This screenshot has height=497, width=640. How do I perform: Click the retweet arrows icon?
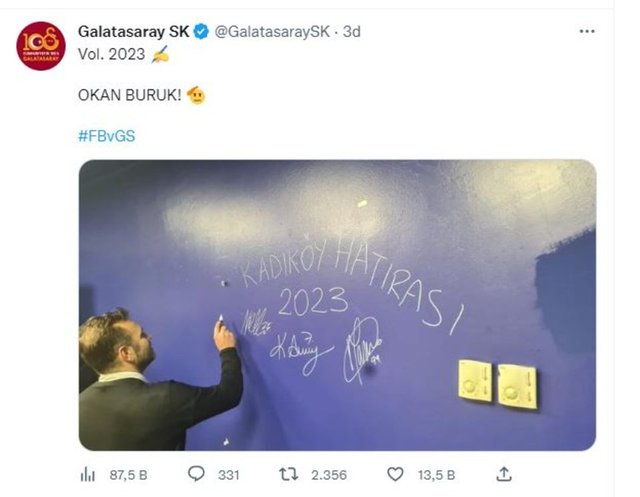(x=289, y=474)
